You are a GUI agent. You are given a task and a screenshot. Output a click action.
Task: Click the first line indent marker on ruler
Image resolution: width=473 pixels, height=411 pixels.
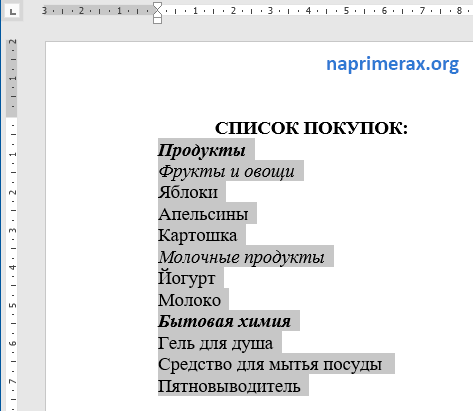(158, 5)
